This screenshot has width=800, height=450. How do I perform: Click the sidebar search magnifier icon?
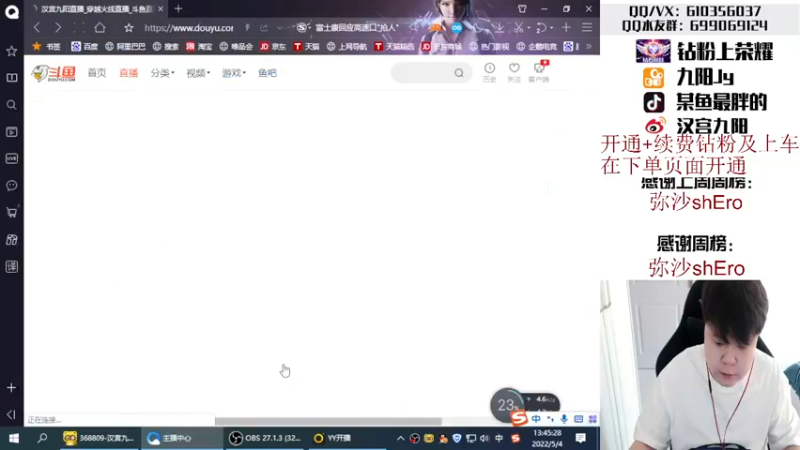12,105
